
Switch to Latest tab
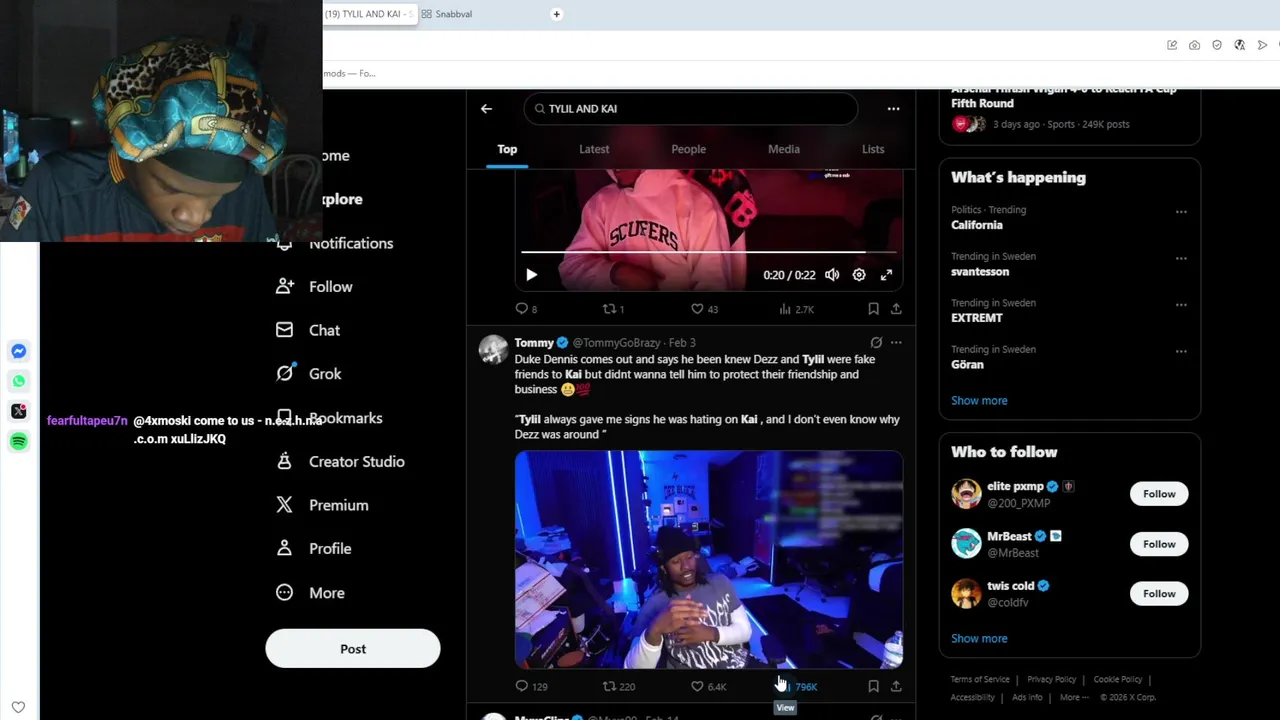594,149
